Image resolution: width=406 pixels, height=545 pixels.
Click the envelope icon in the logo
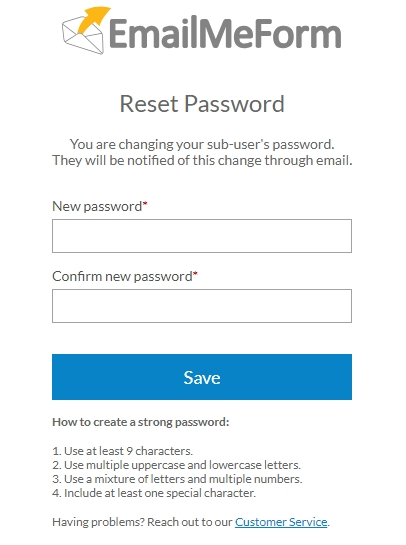tap(83, 37)
